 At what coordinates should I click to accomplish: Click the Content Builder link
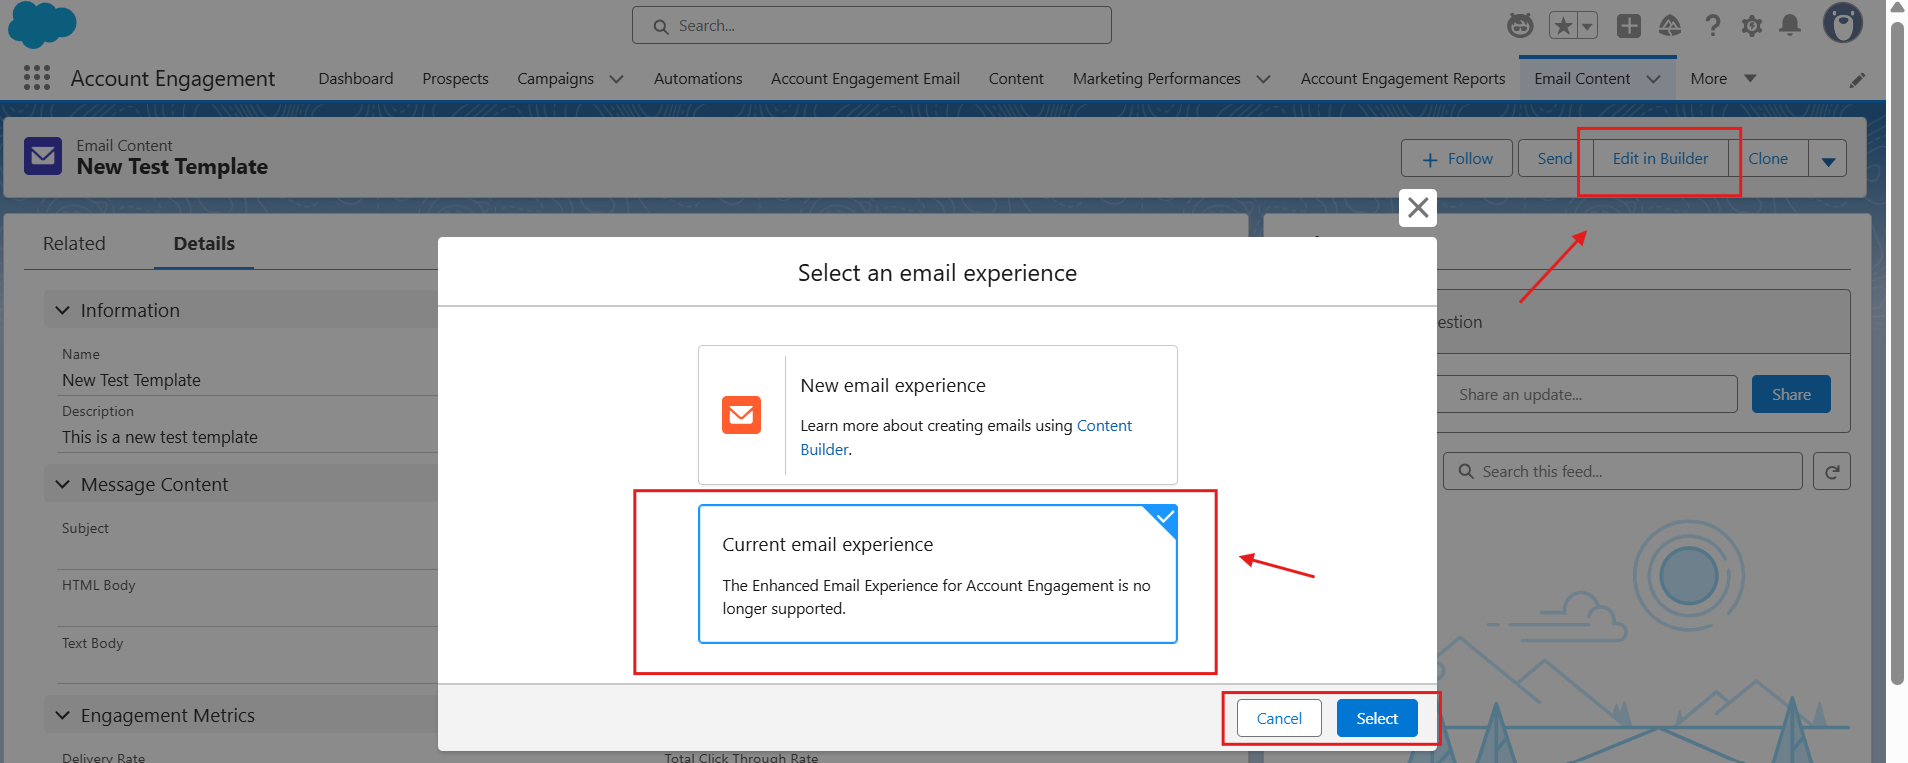(x=1104, y=426)
